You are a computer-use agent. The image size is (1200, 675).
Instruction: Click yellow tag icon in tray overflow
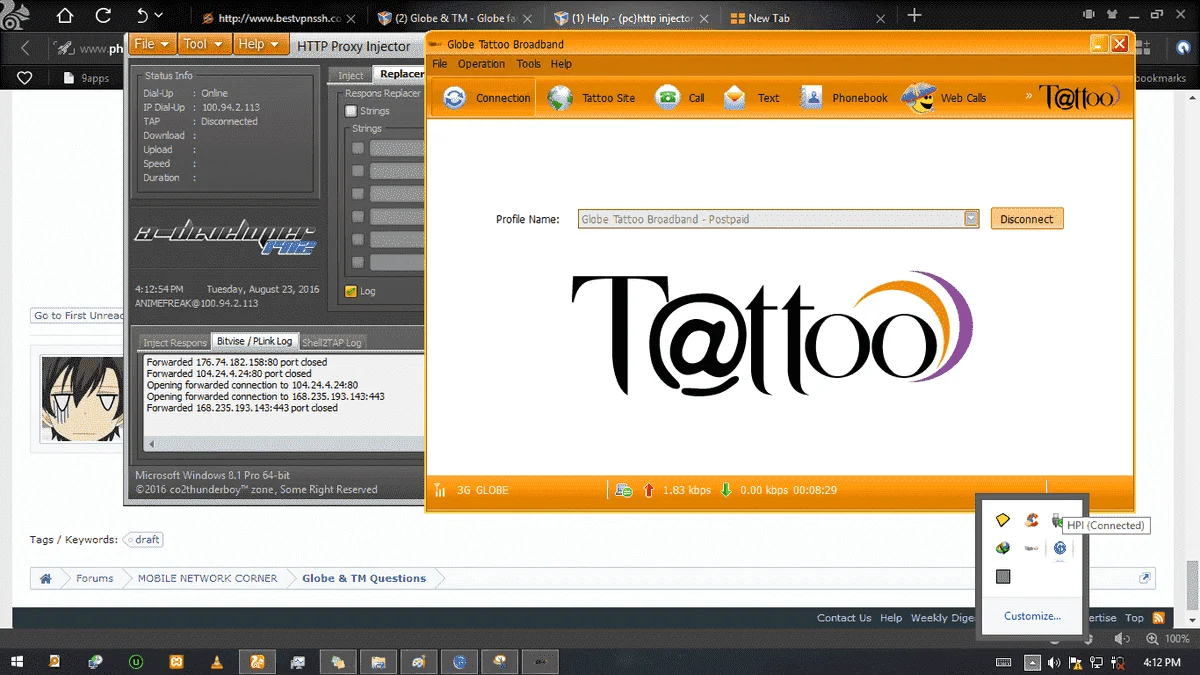point(1002,520)
